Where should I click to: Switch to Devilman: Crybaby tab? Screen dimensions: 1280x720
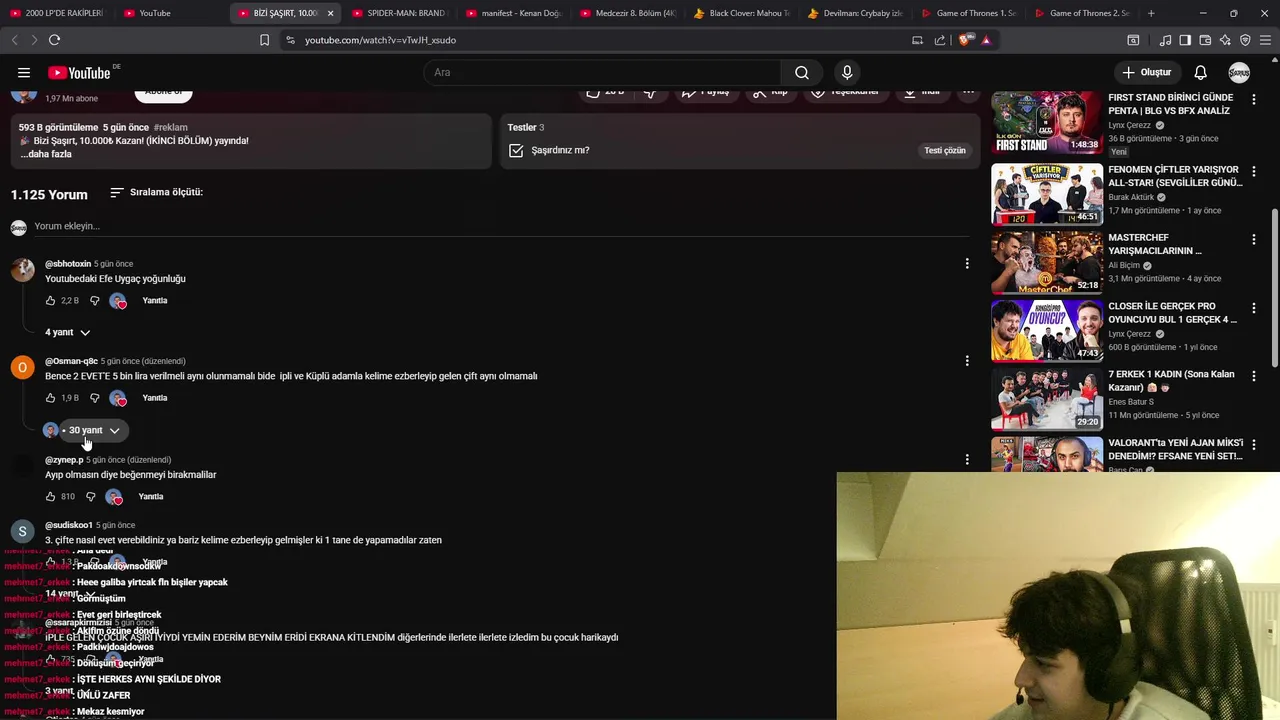click(x=855, y=13)
